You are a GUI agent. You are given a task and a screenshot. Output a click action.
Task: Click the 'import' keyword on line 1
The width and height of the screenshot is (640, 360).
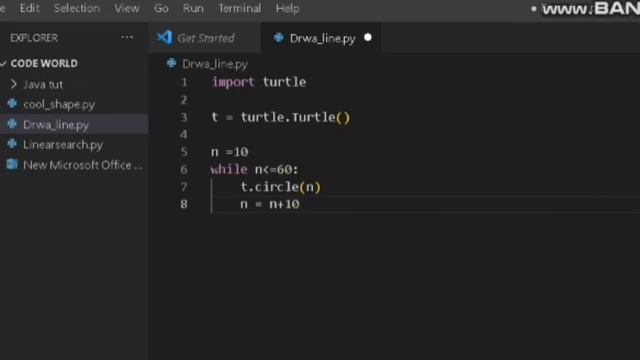pos(233,82)
